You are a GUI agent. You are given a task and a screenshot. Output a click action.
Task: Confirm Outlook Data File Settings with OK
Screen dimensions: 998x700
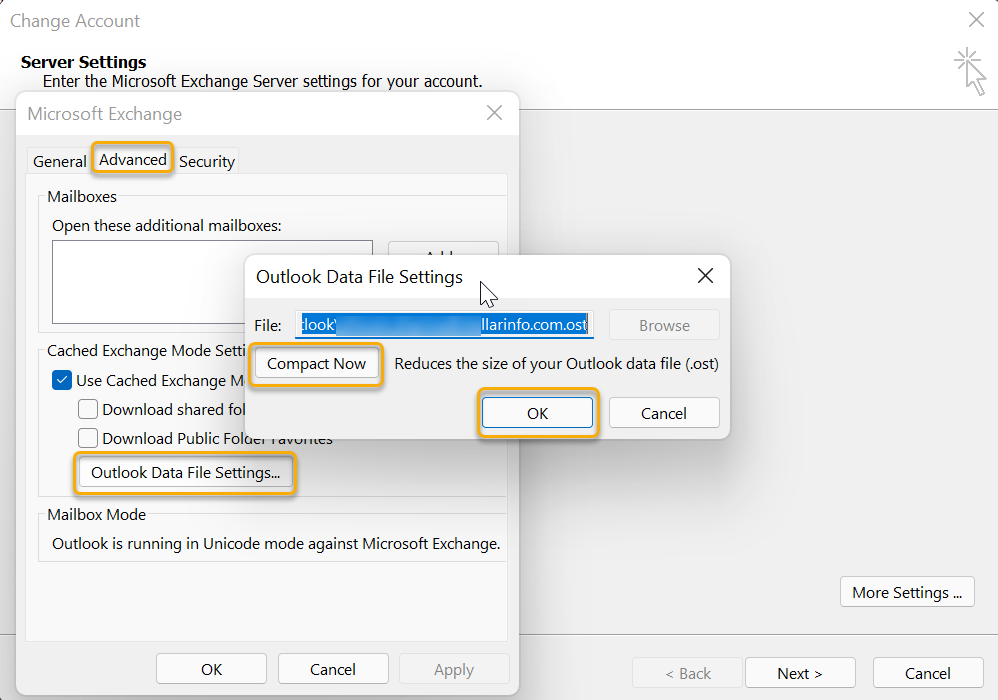(x=538, y=412)
